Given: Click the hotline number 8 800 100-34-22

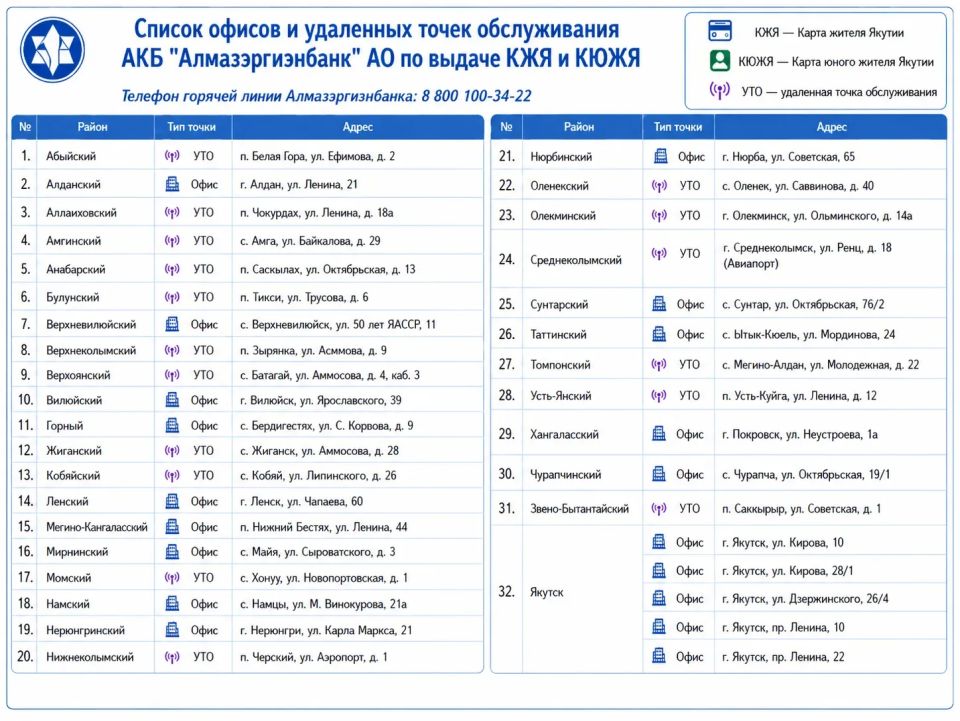Looking at the screenshot, I should (x=476, y=96).
